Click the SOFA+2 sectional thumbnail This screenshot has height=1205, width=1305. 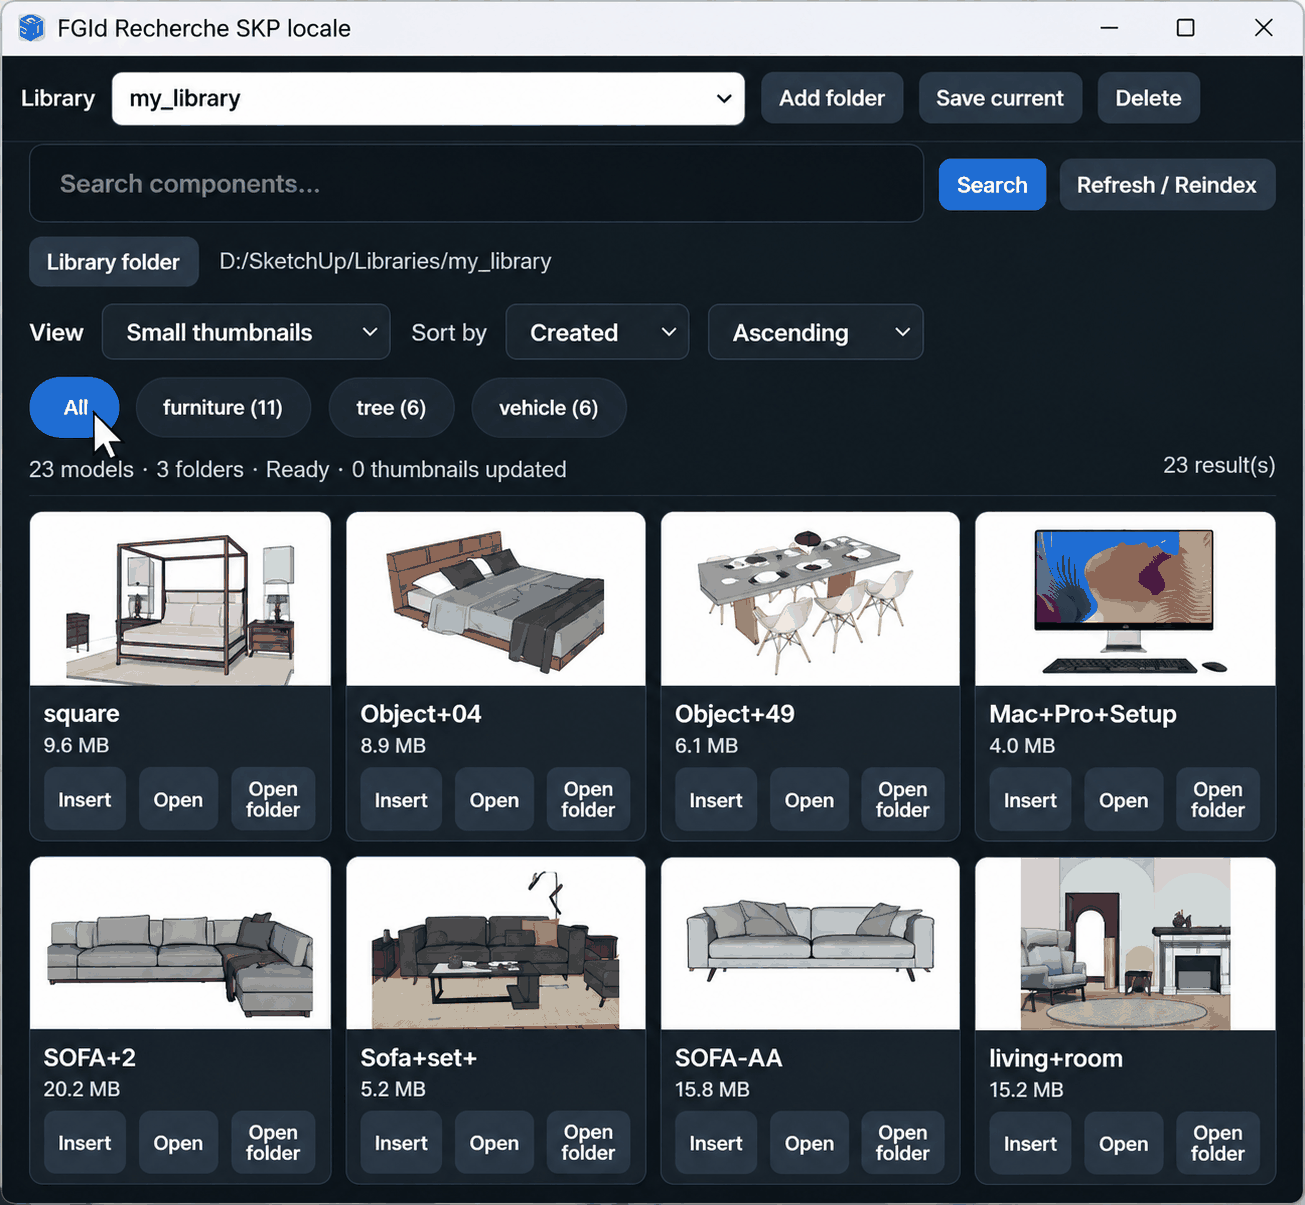180,943
